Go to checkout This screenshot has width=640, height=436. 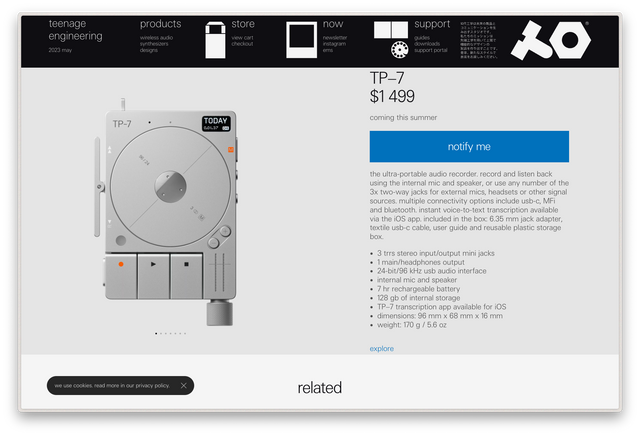point(242,44)
